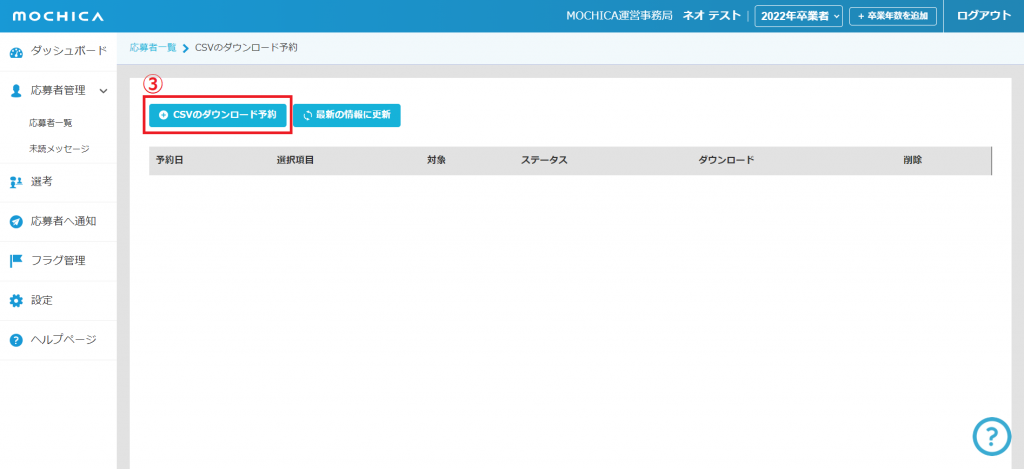The height and width of the screenshot is (469, 1024).
Task: Click the settings gear icon
Action: pyautogui.click(x=16, y=300)
